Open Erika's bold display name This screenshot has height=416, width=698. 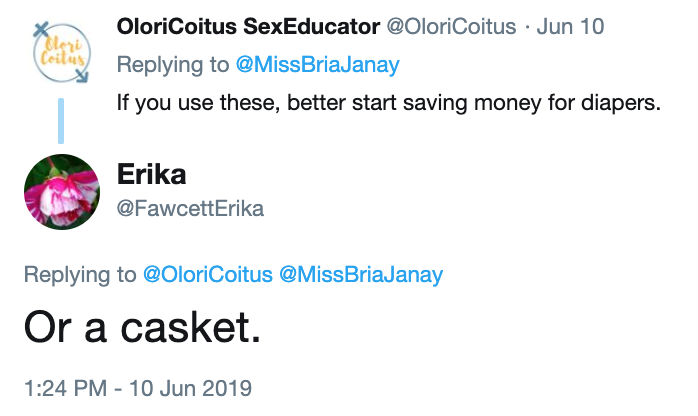(x=152, y=174)
